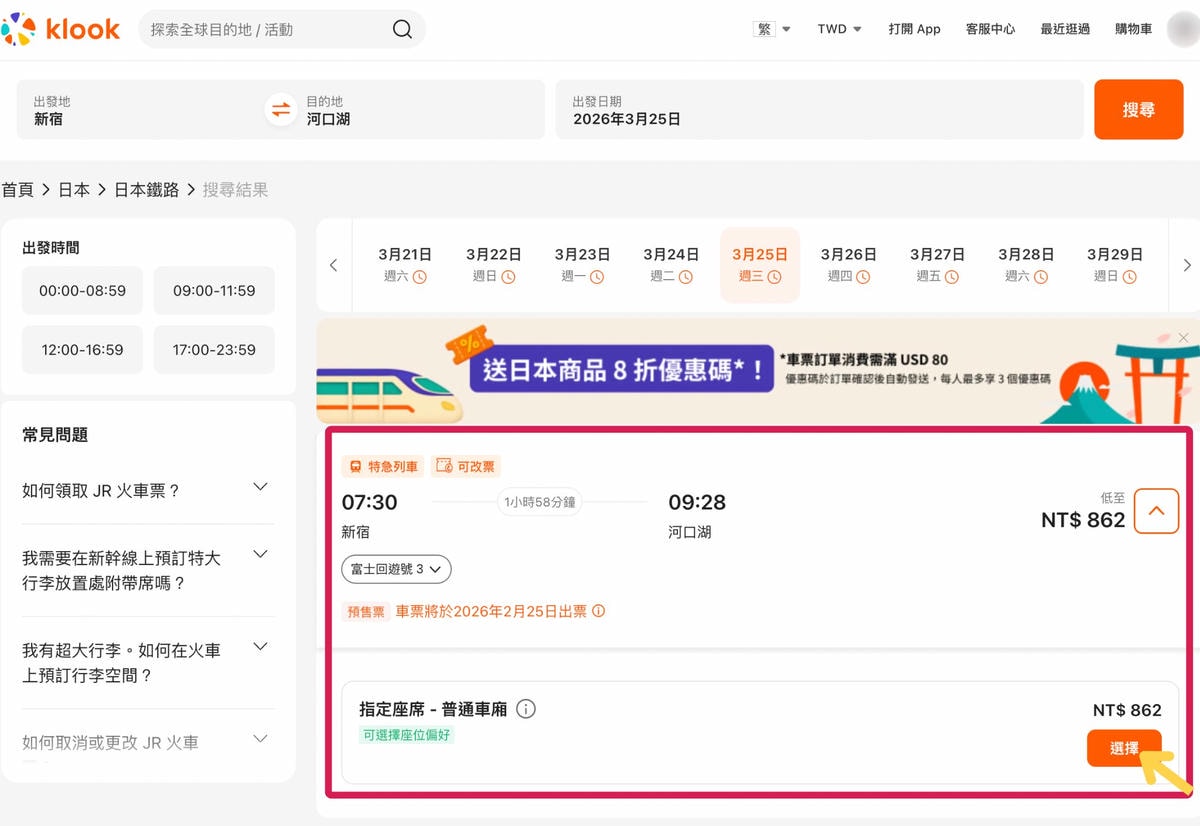Click the orange 搜尋 button
The height and width of the screenshot is (826, 1200).
1139,110
